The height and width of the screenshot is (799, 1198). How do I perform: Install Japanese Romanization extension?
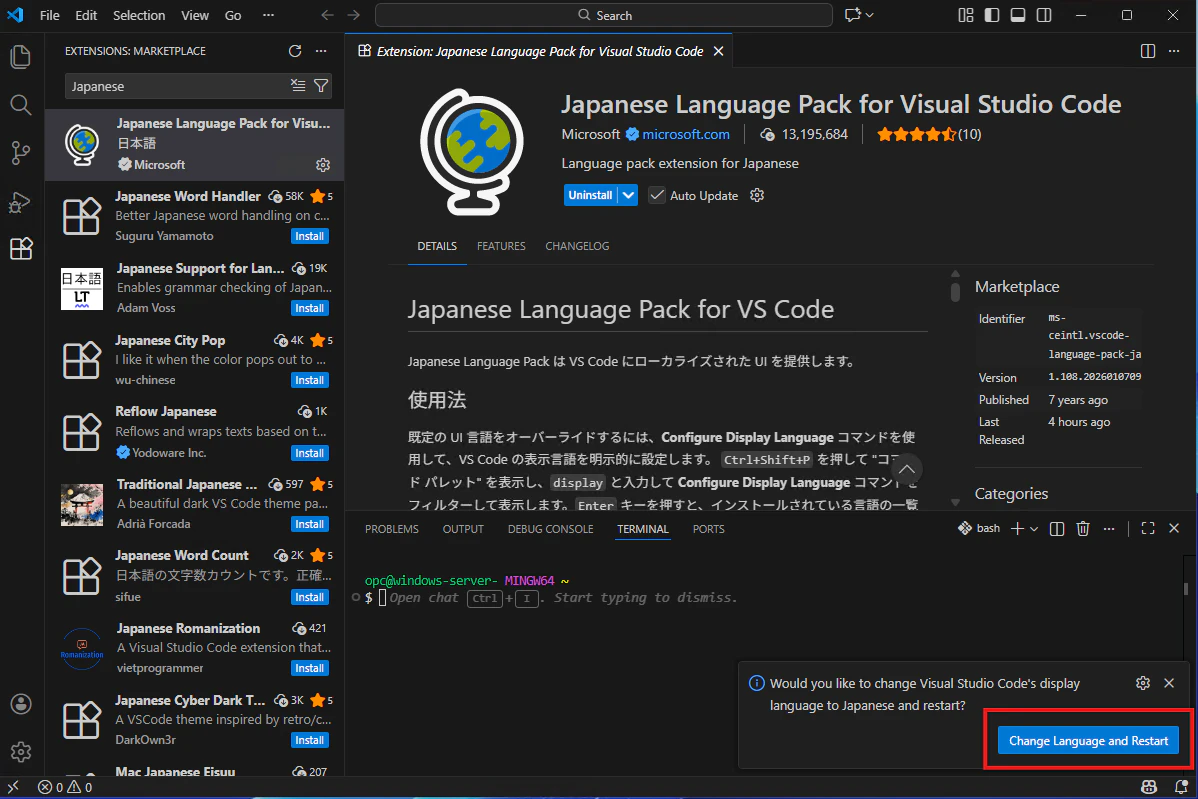coord(309,668)
